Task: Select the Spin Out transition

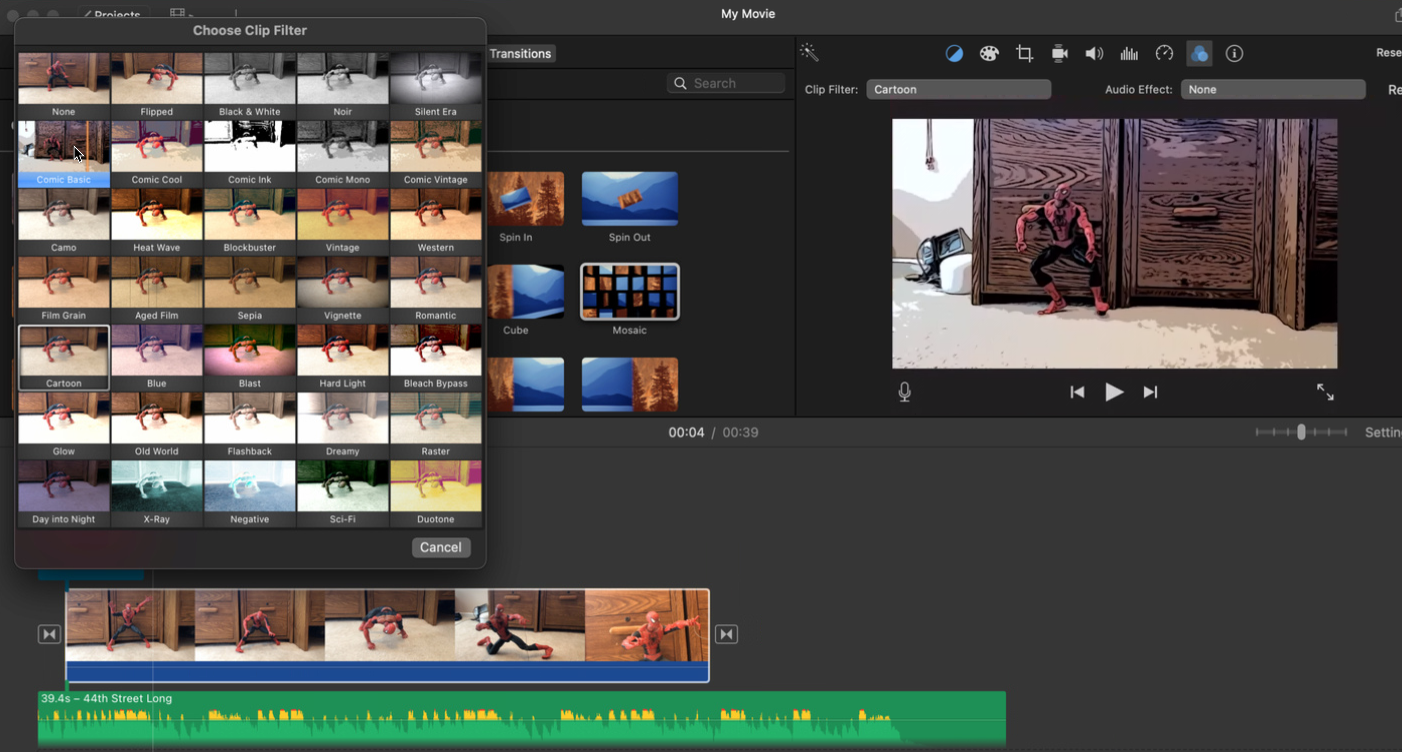Action: (630, 207)
